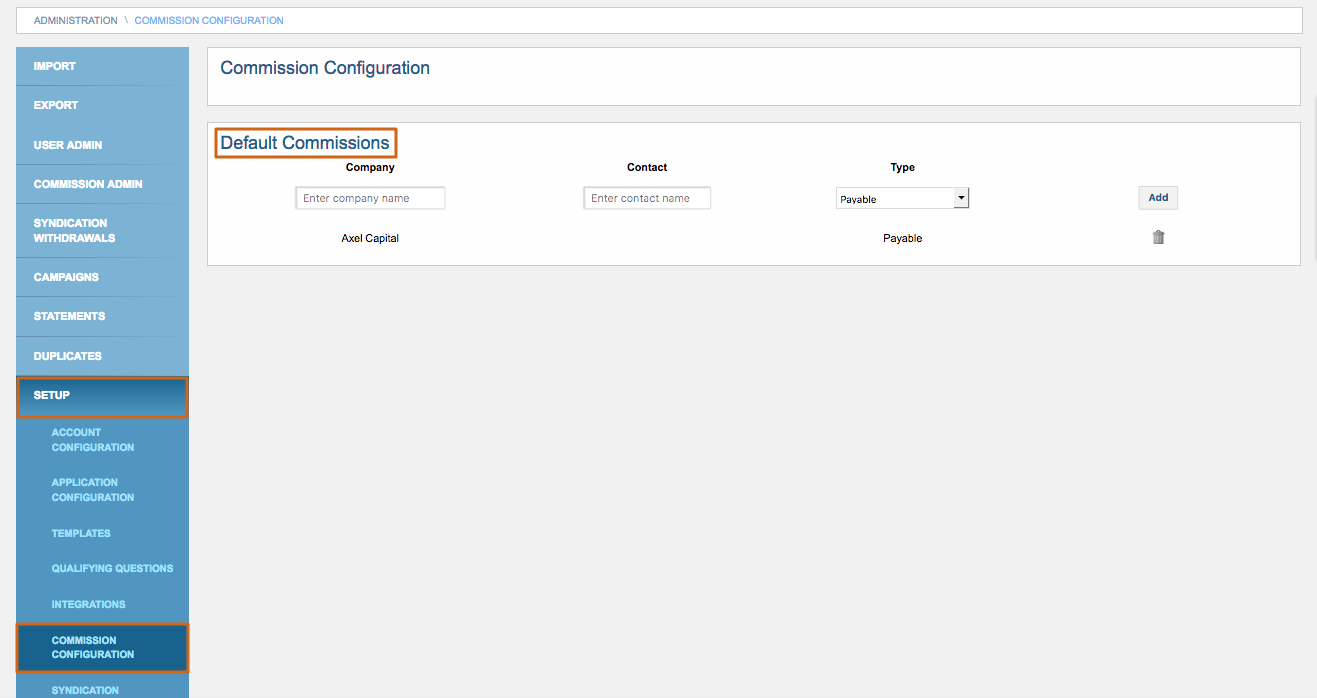Open Commission Admin in the sidebar
Screen dimensions: 1317x698
click(x=102, y=184)
